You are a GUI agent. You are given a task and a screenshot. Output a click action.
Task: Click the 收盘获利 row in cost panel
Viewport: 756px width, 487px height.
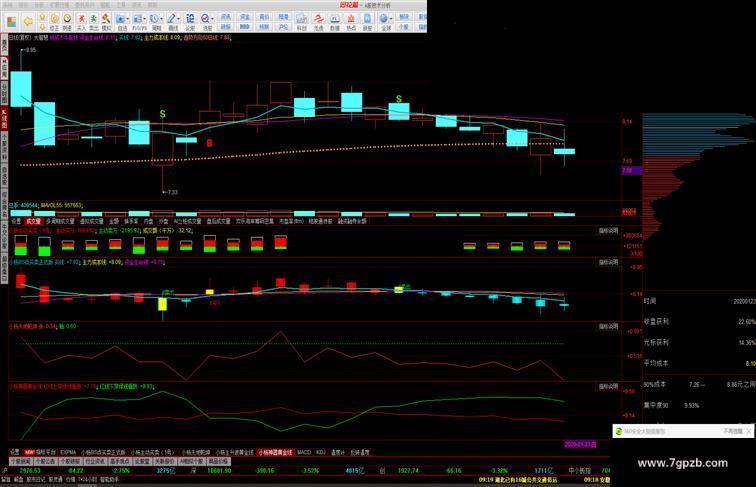pyautogui.click(x=700, y=321)
